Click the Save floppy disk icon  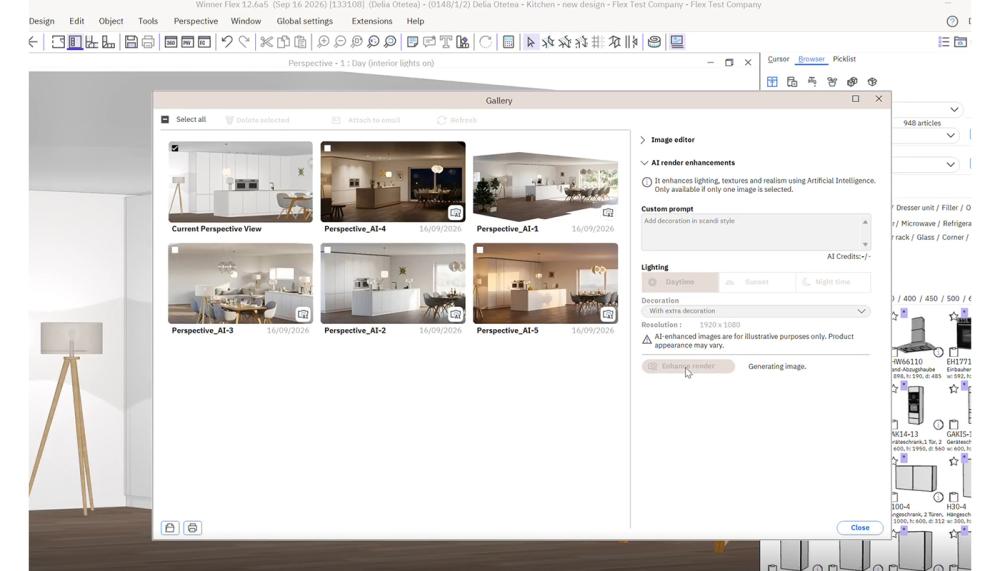tap(131, 42)
